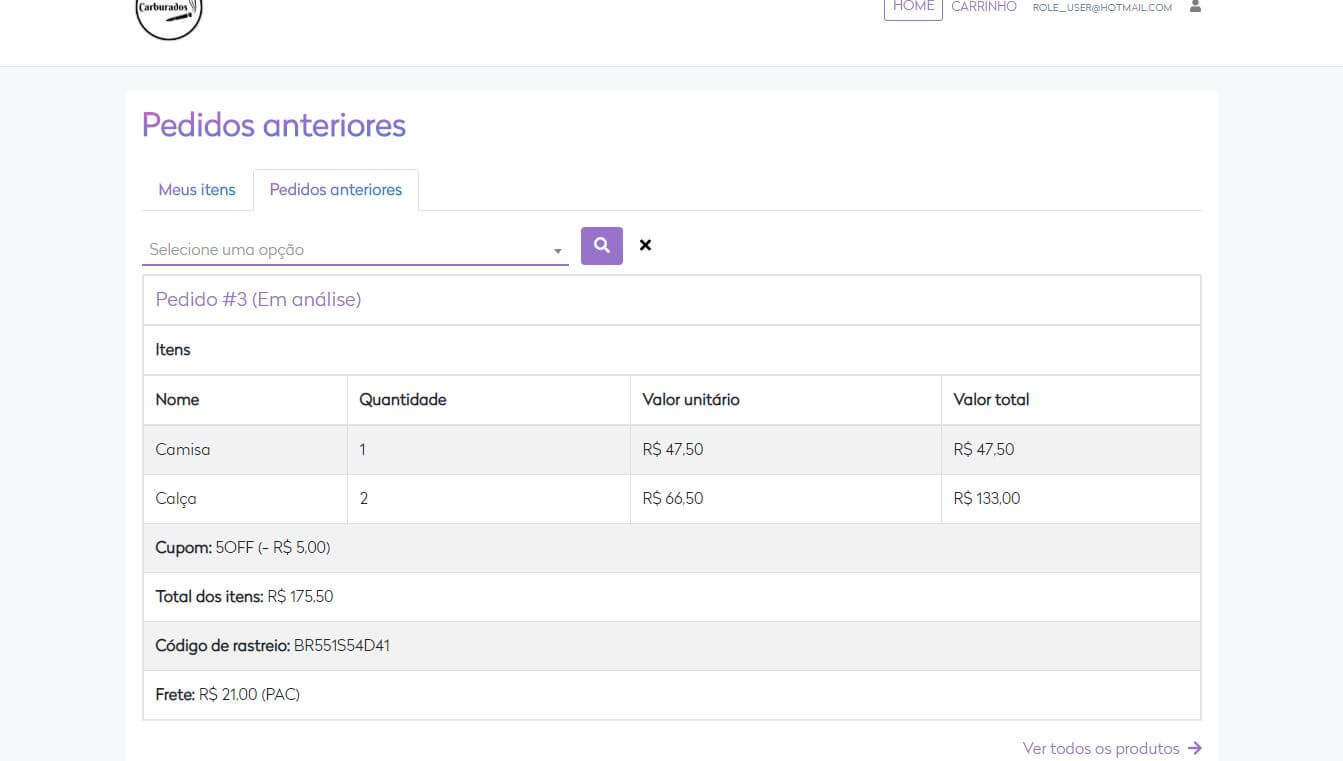Click the dropdown caret arrow in filter
This screenshot has height=761, width=1343.
[x=558, y=251]
